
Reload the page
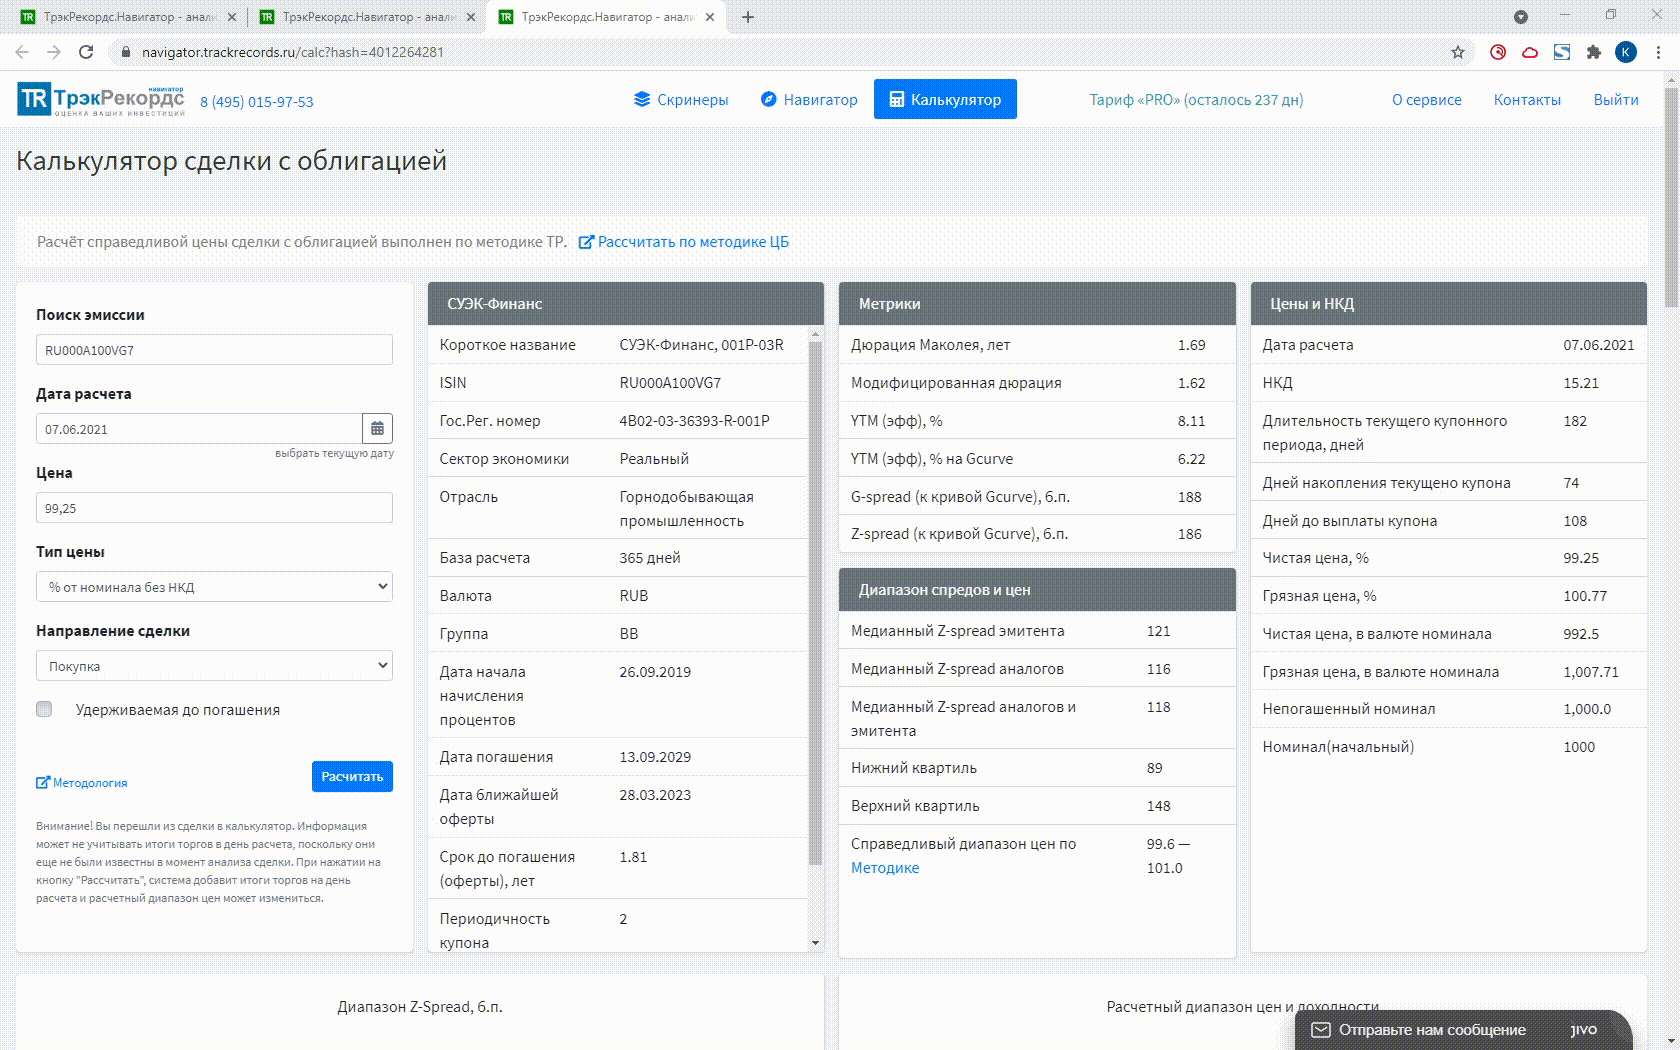[86, 52]
